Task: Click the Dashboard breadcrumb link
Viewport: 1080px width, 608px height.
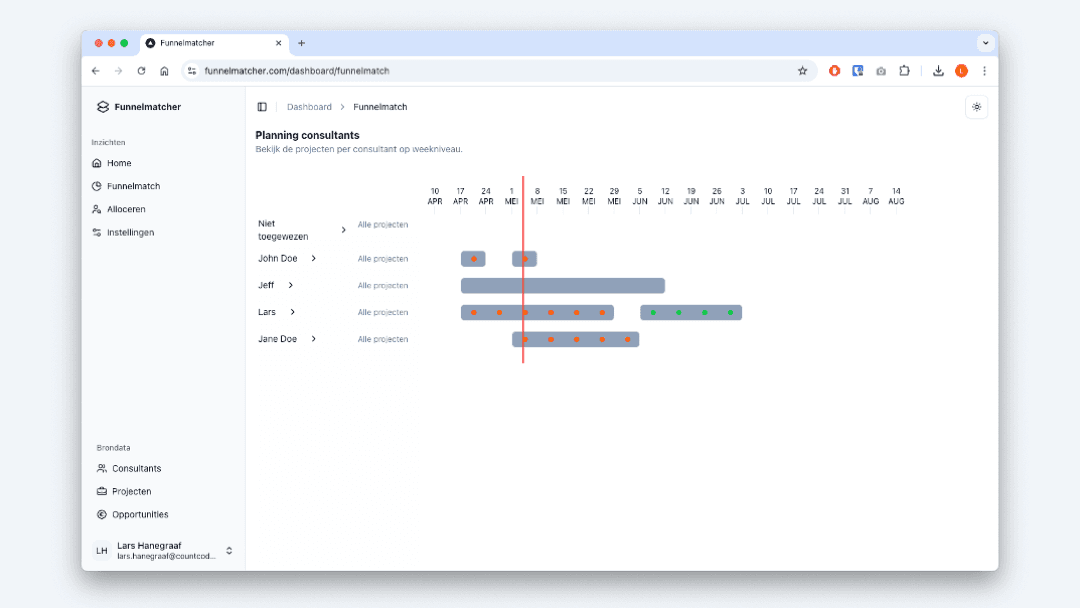Action: coord(309,107)
